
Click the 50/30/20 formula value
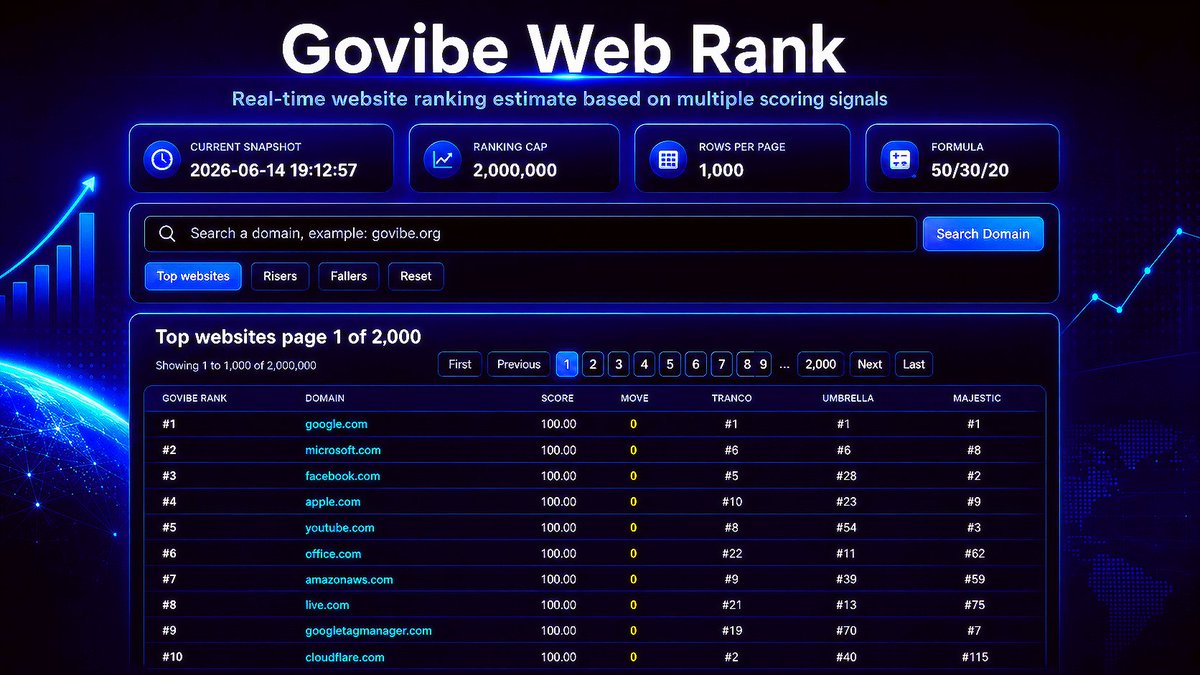coord(970,170)
